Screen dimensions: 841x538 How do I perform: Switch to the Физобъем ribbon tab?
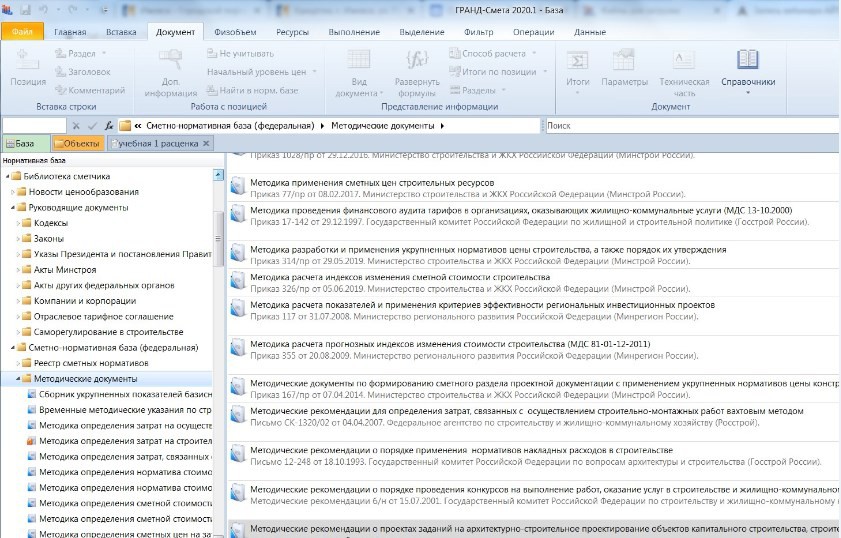[235, 32]
